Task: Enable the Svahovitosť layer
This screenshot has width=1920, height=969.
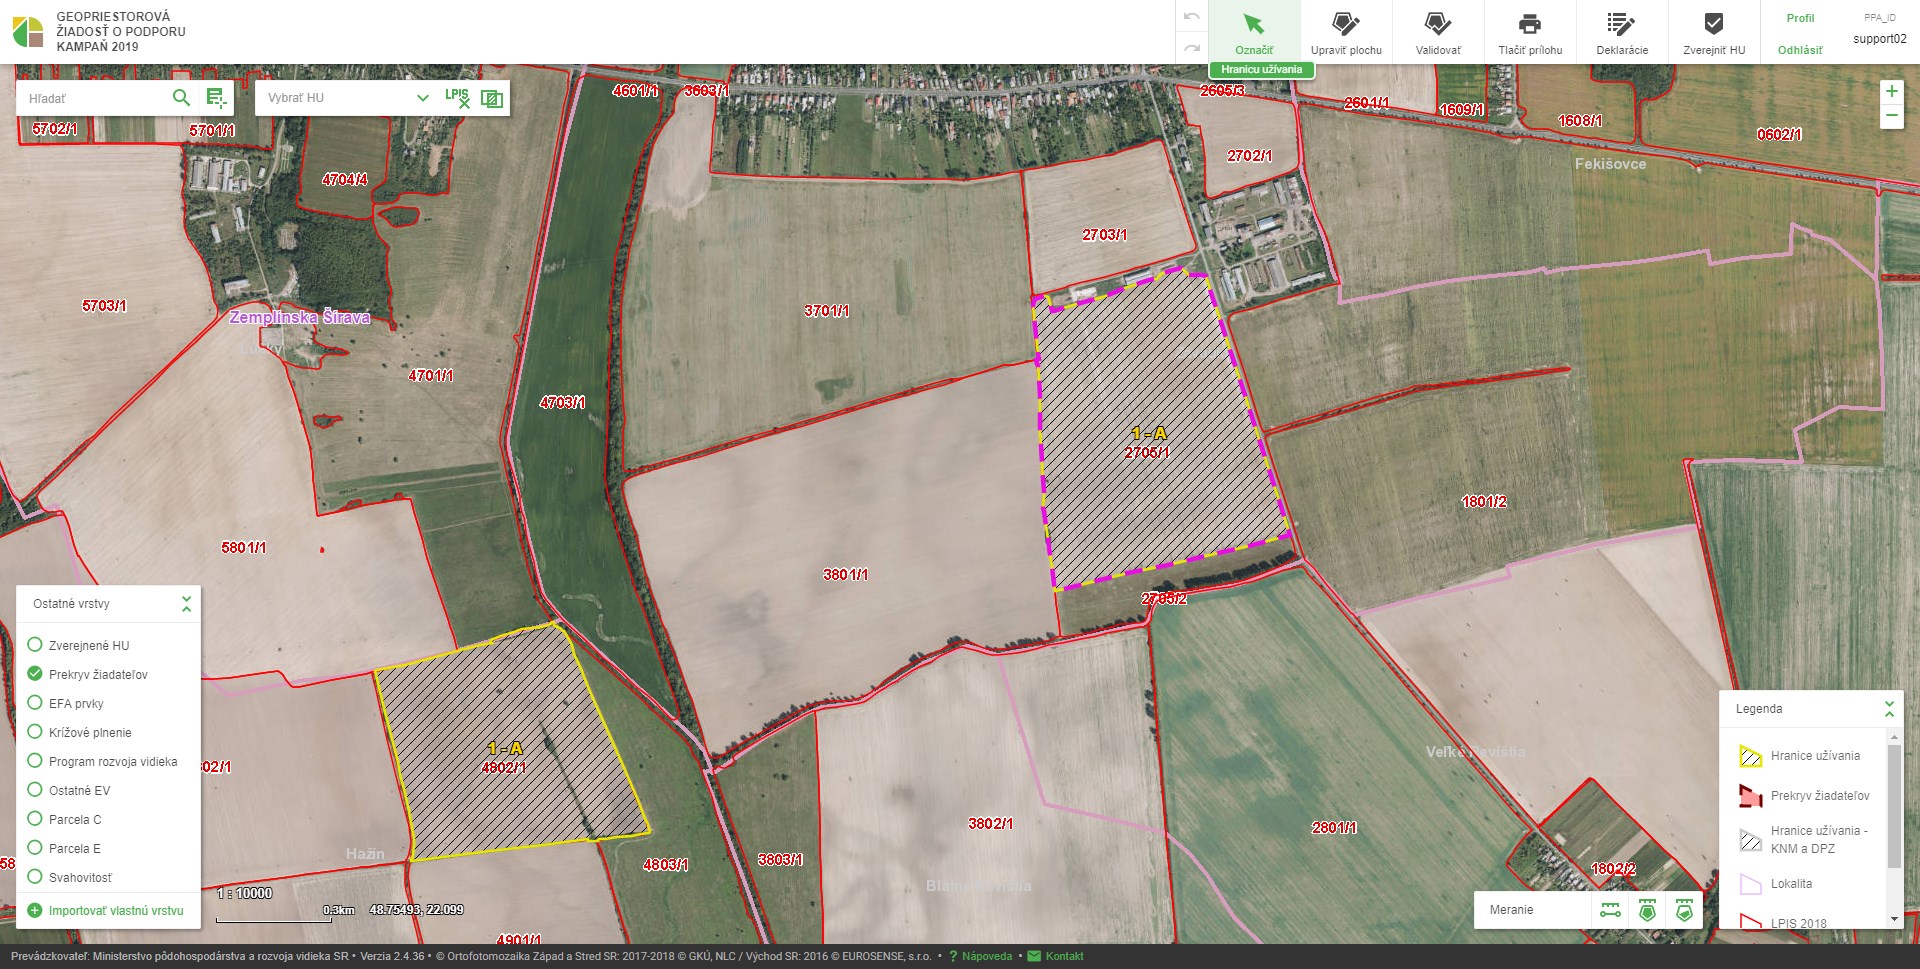Action: point(35,877)
